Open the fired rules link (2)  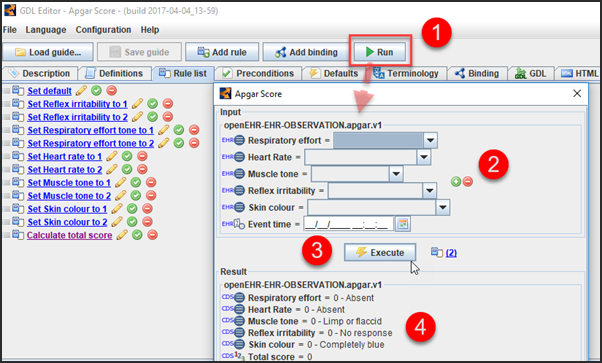451,253
